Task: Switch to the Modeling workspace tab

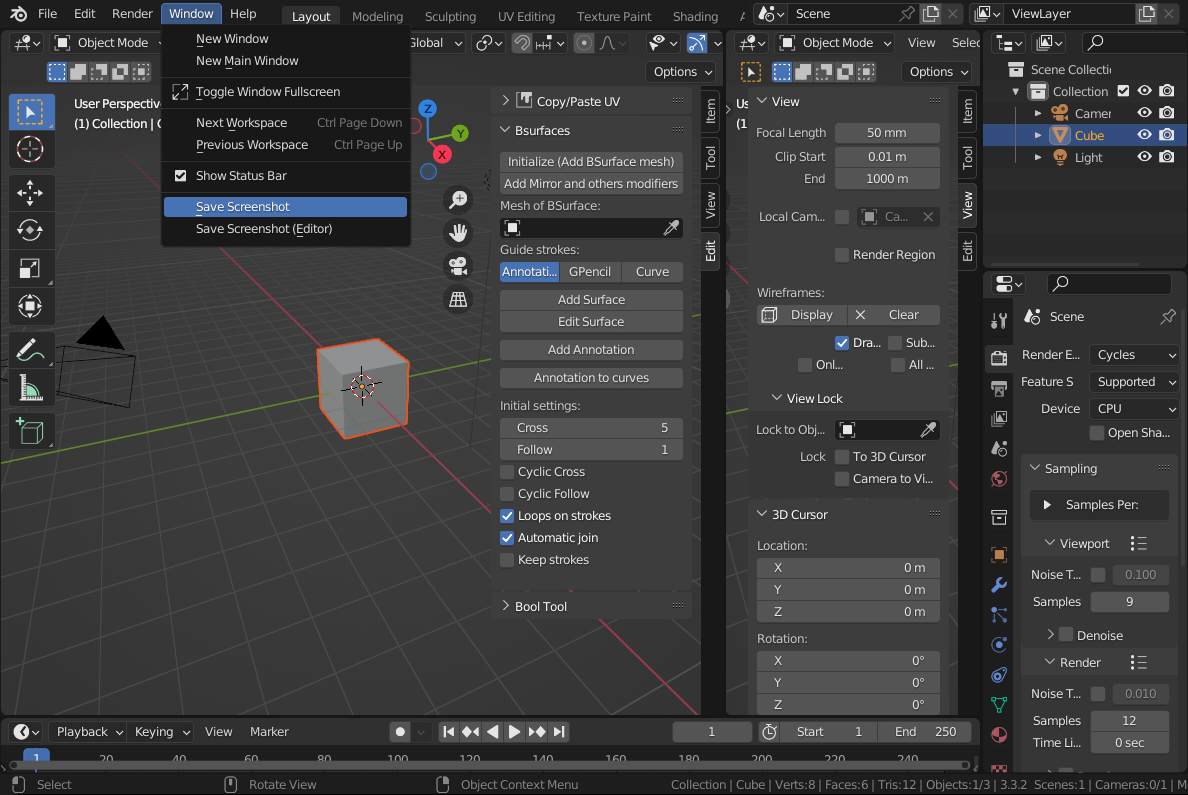Action: [377, 16]
